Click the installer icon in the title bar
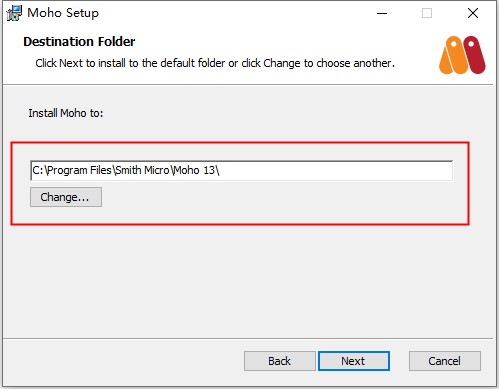Viewport: 499px width, 389px height. click(14, 13)
